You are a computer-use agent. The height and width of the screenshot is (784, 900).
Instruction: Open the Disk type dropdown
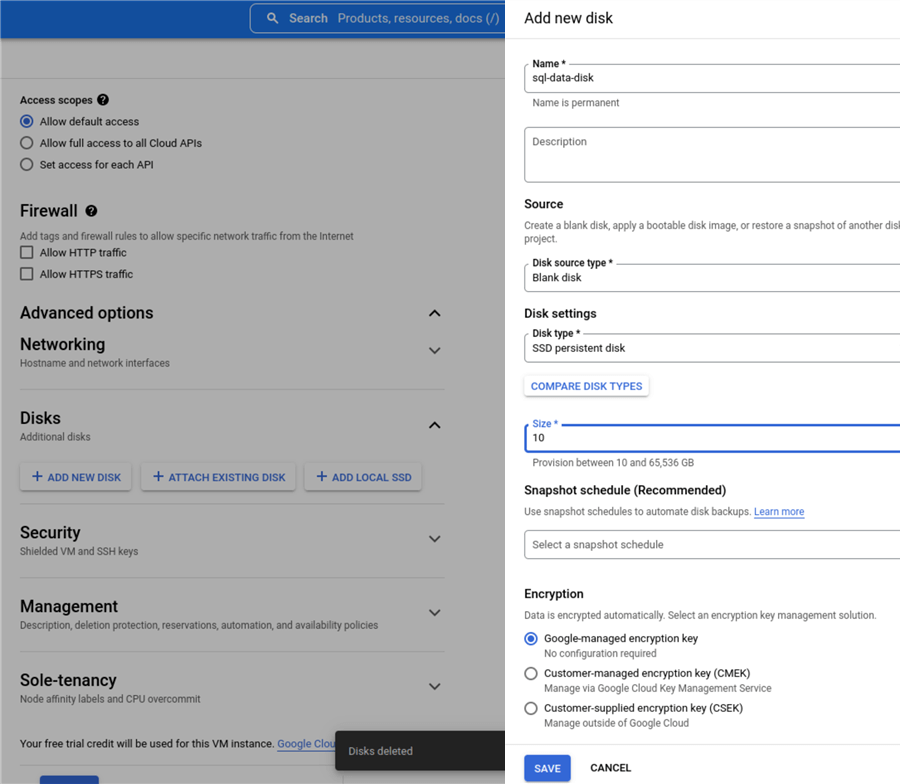tap(712, 348)
